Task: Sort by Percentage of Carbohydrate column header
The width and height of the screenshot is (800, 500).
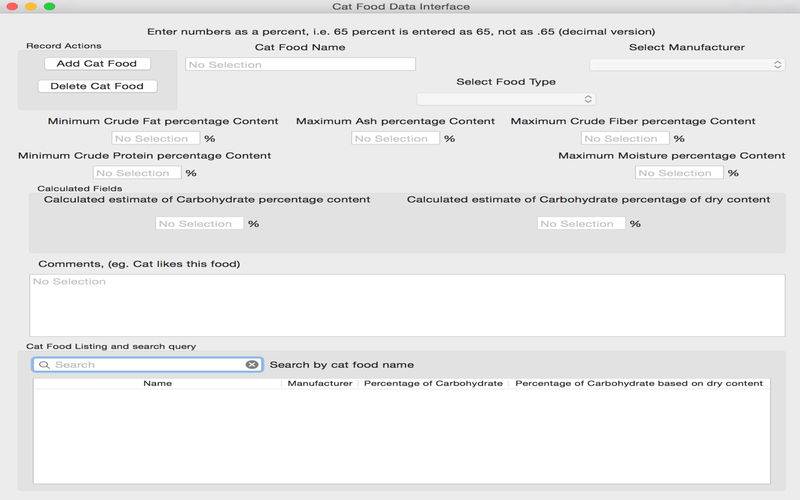Action: click(433, 383)
